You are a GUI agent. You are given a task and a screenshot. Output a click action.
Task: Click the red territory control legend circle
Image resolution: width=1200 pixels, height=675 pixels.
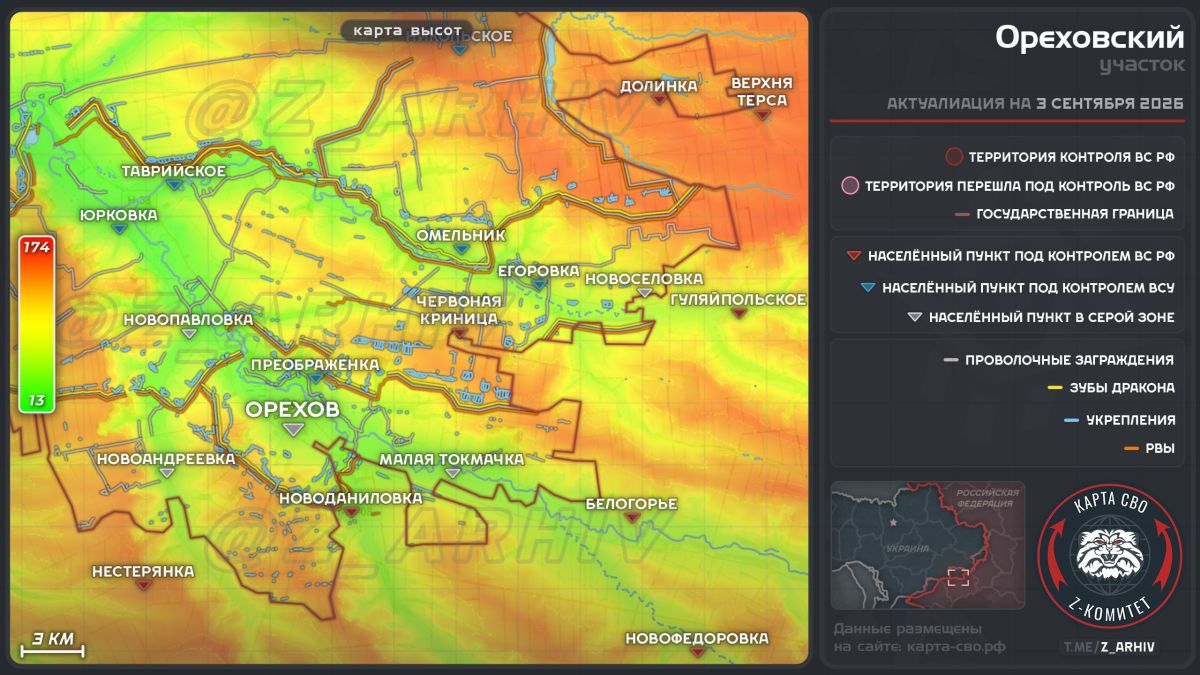(x=954, y=156)
